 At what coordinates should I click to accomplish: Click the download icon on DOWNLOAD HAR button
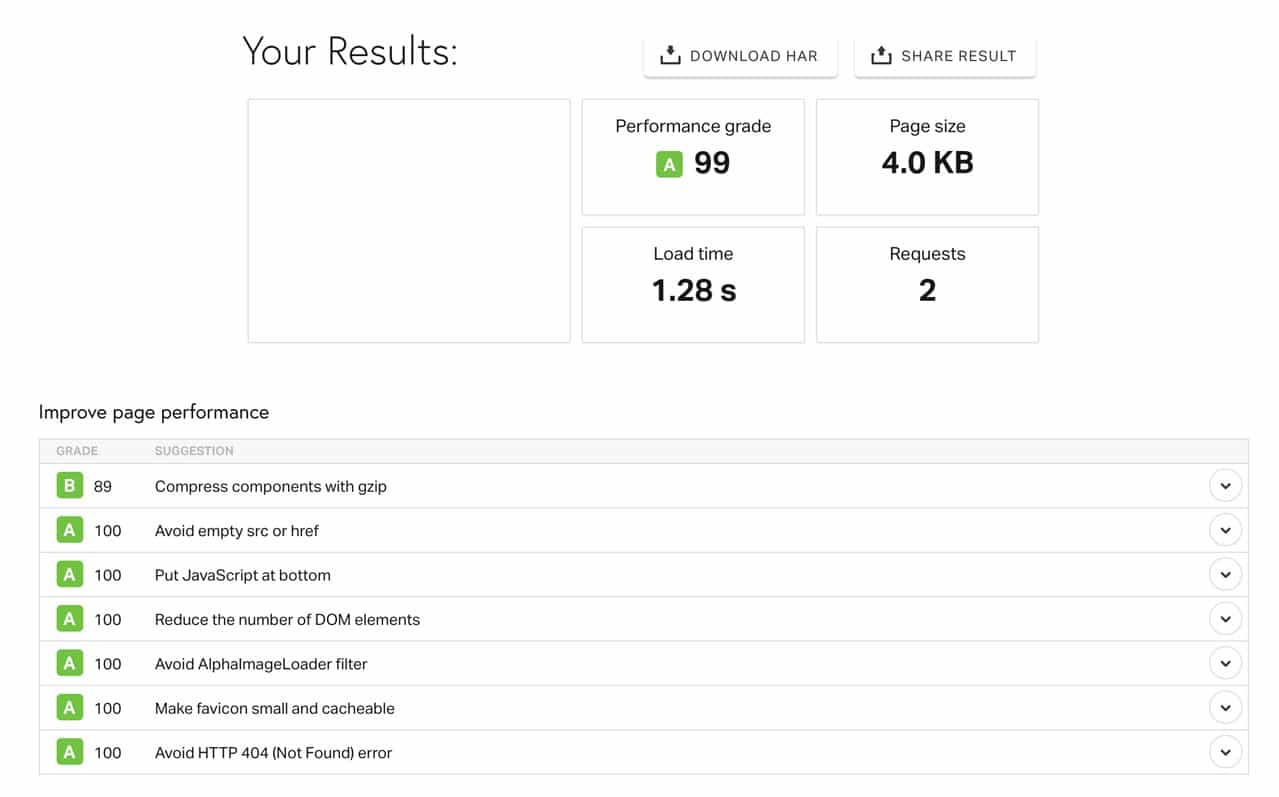tap(669, 55)
